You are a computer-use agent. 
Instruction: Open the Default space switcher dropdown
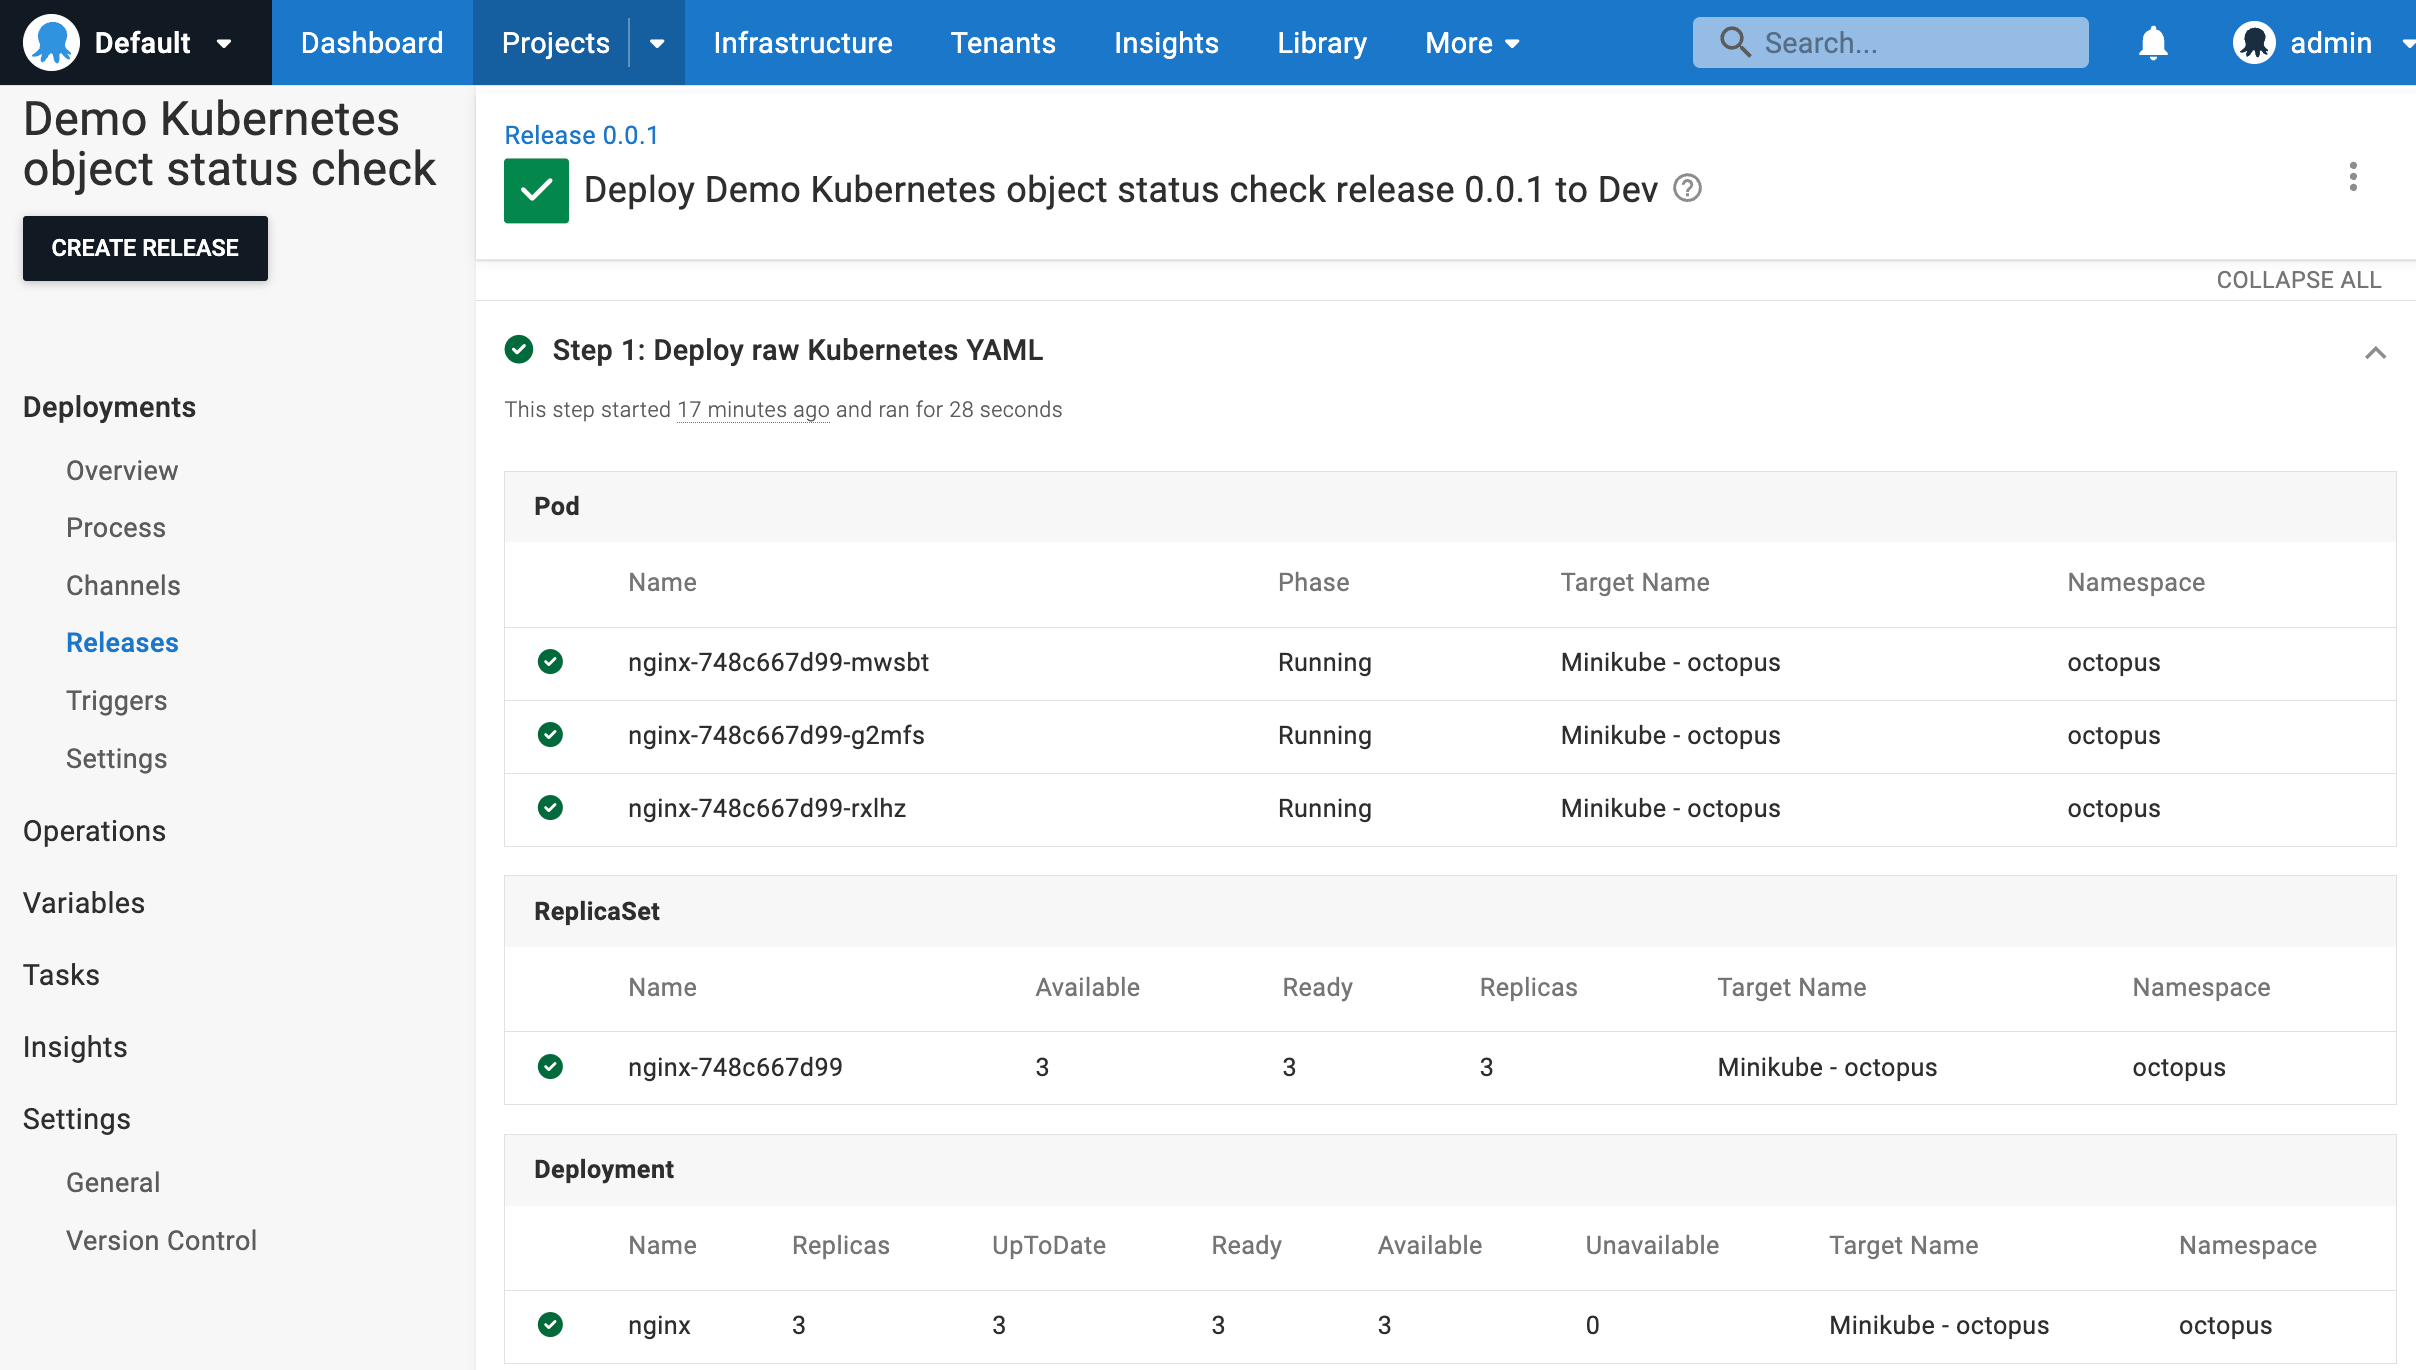click(224, 42)
